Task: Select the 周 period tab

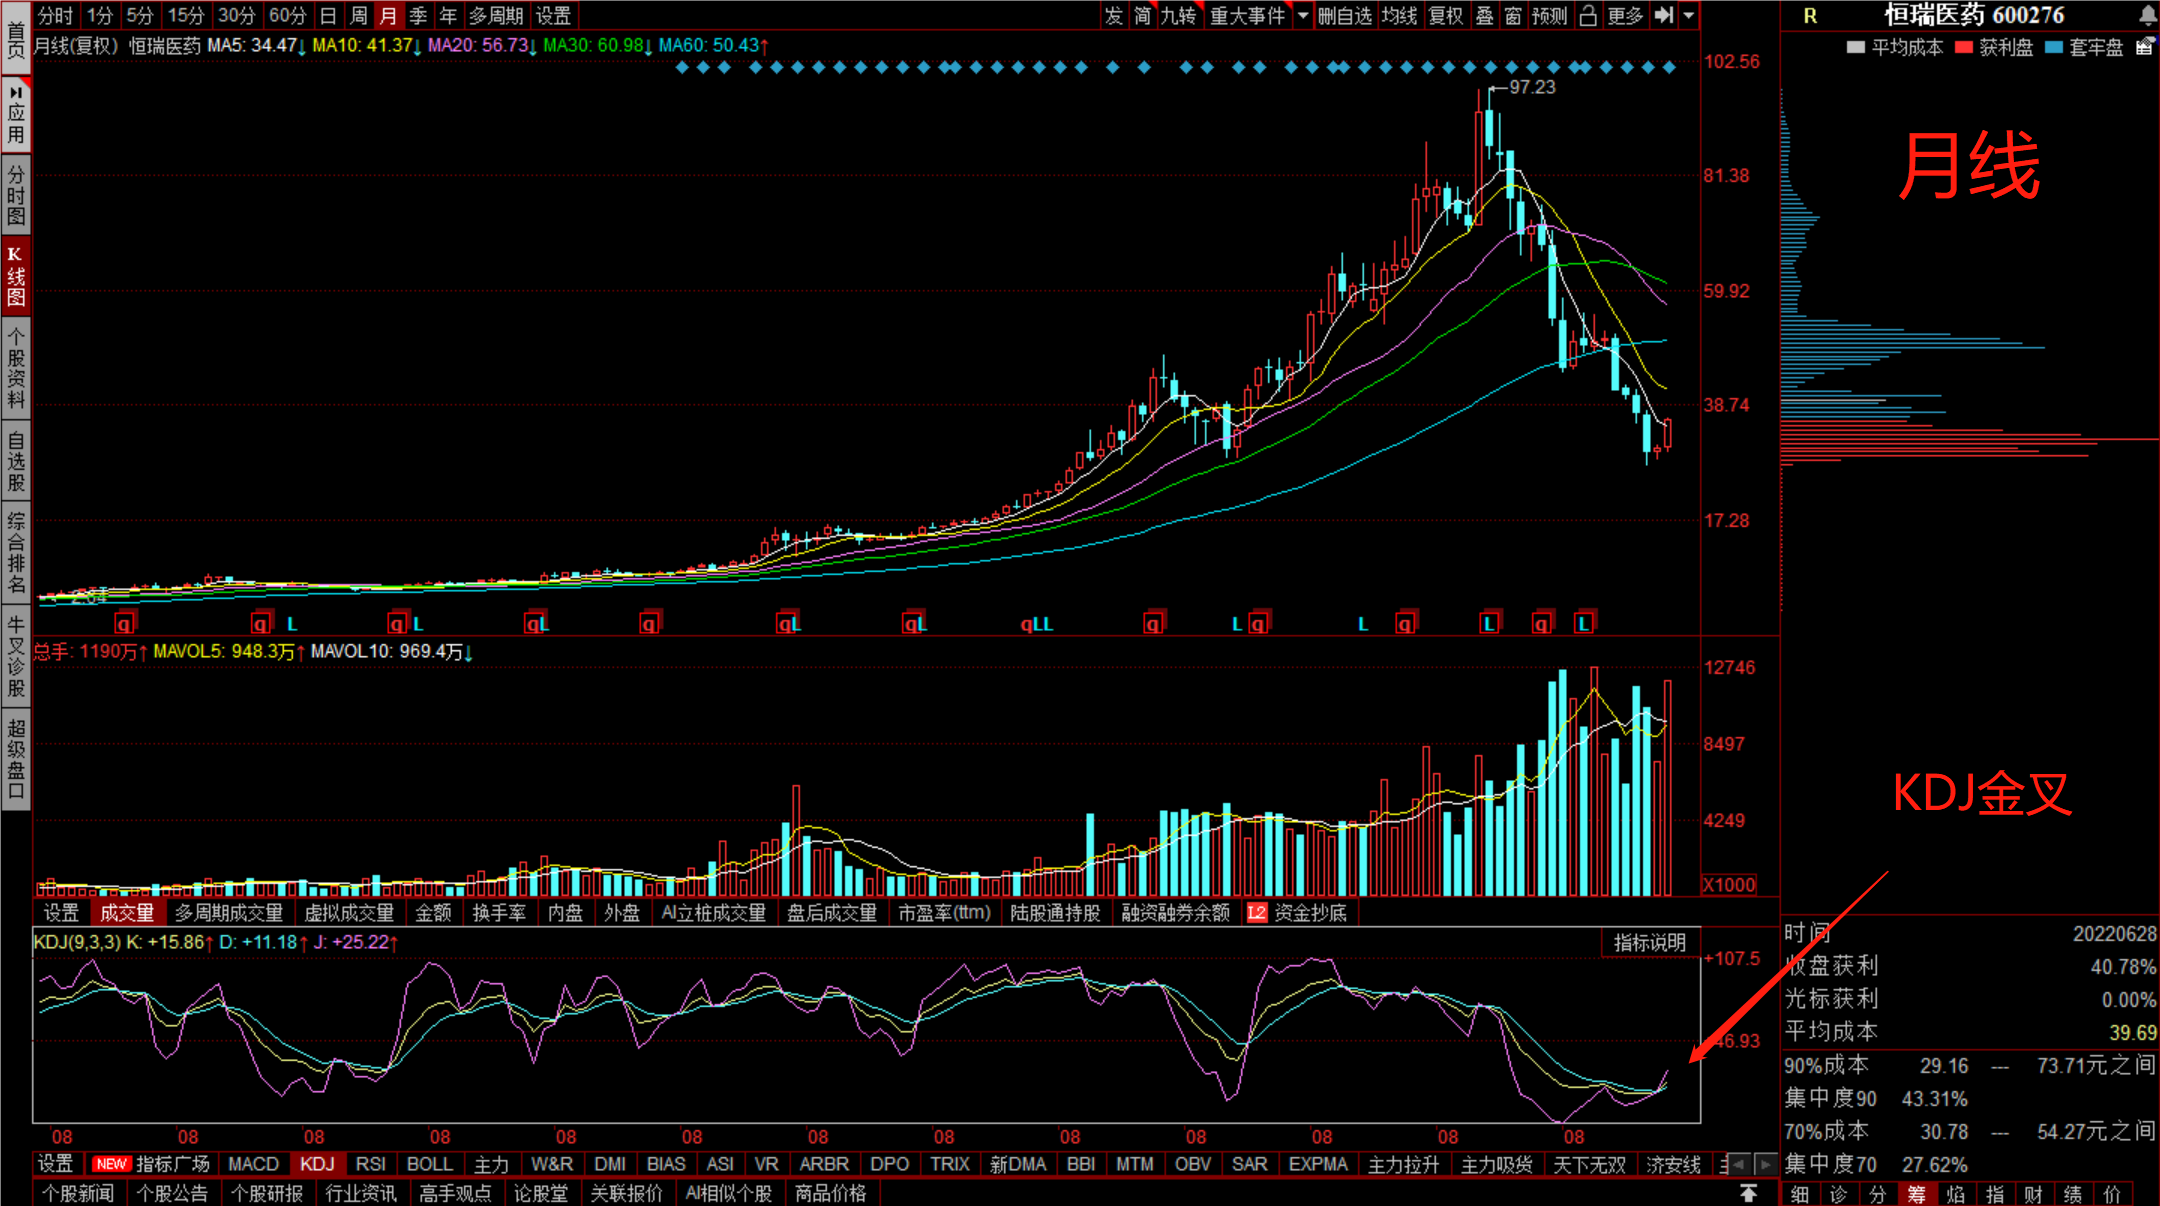Action: (x=358, y=15)
